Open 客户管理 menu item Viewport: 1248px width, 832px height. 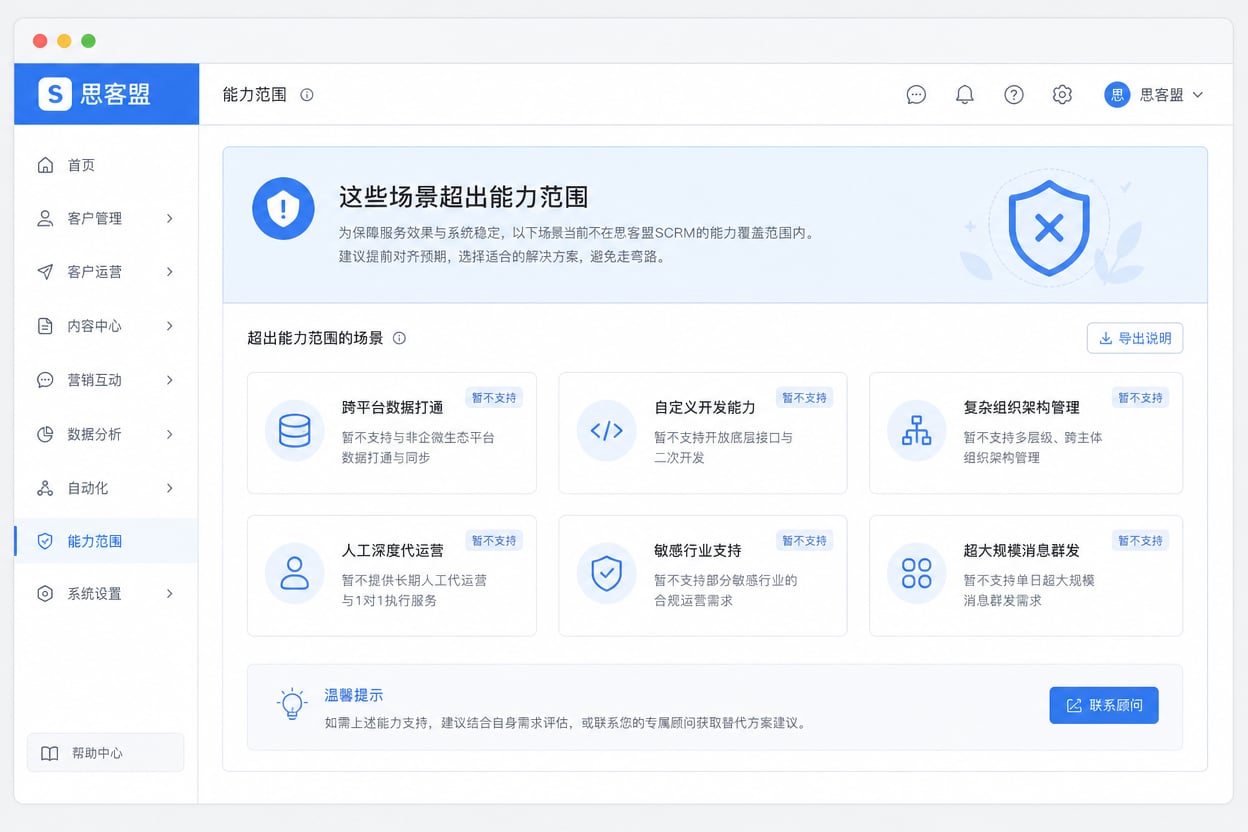click(x=106, y=218)
